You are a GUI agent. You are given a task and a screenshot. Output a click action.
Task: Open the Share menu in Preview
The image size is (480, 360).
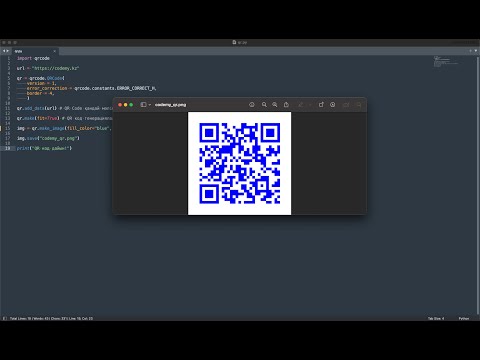(286, 105)
